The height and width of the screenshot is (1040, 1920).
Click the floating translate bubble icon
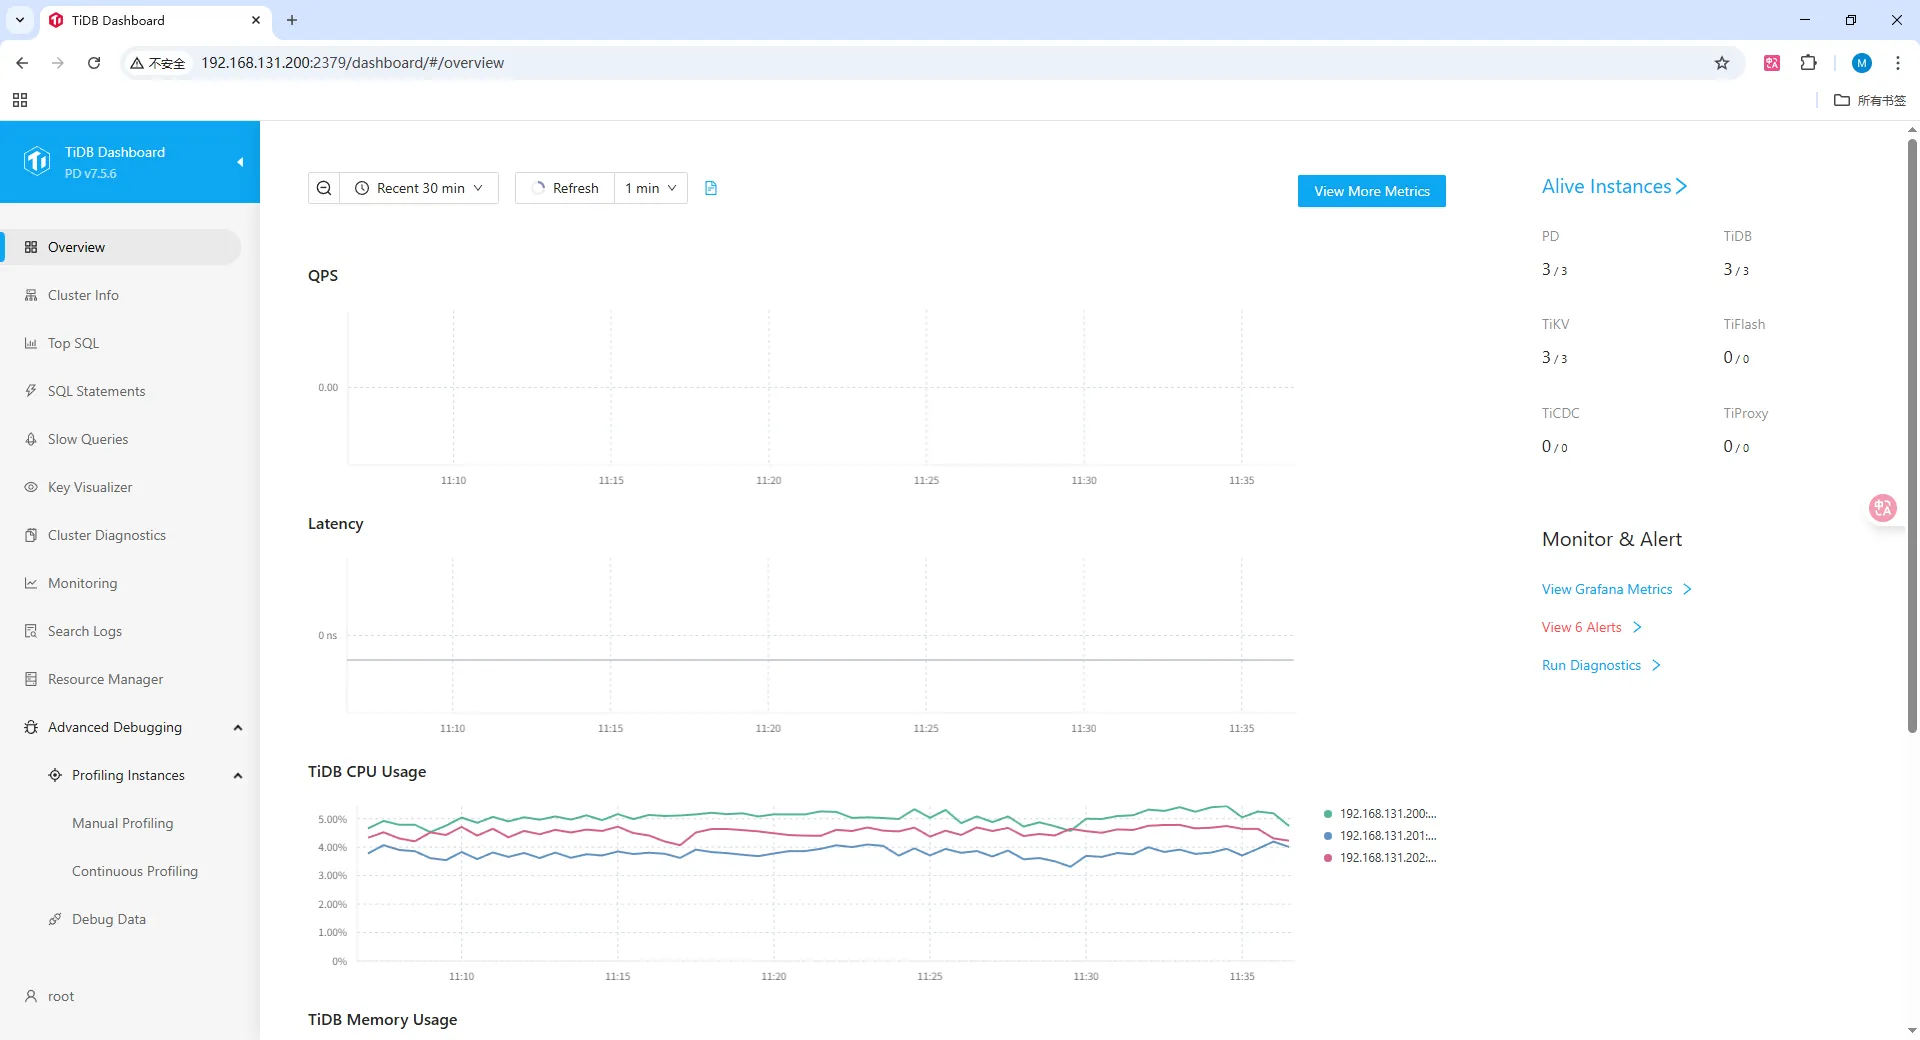pos(1882,508)
